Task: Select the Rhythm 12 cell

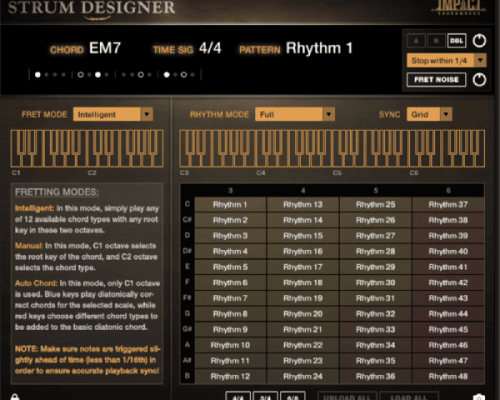Action: tap(230, 376)
